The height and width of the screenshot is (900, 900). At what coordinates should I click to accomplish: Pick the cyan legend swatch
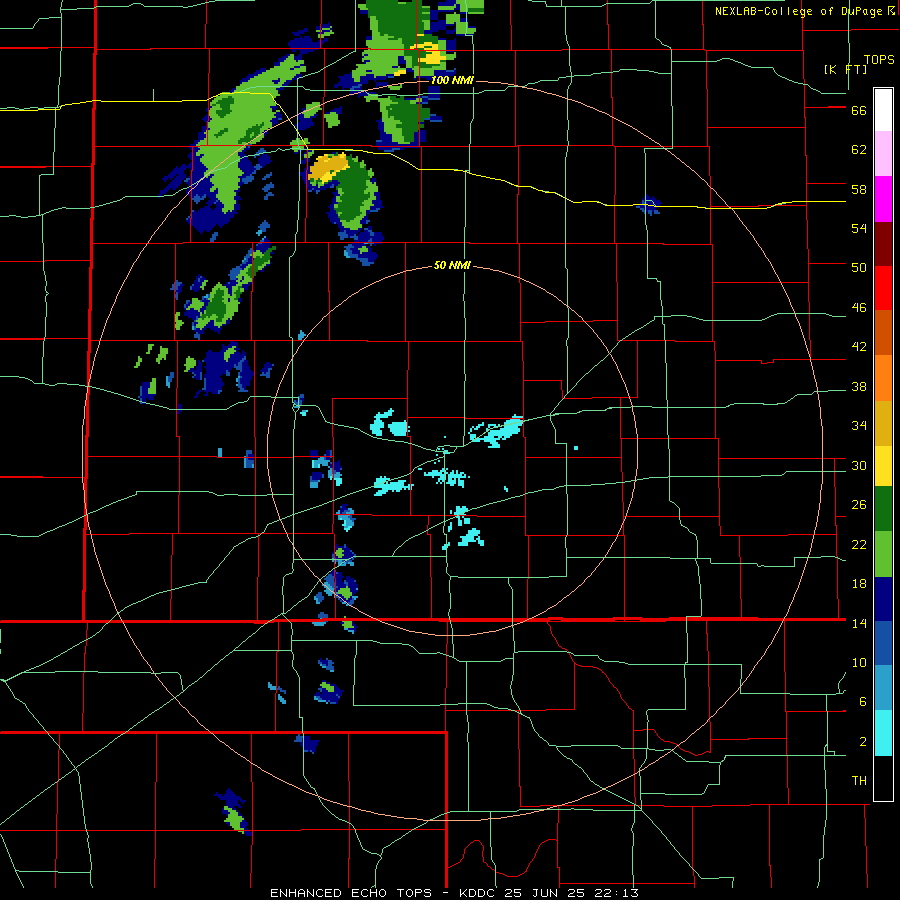pyautogui.click(x=883, y=733)
